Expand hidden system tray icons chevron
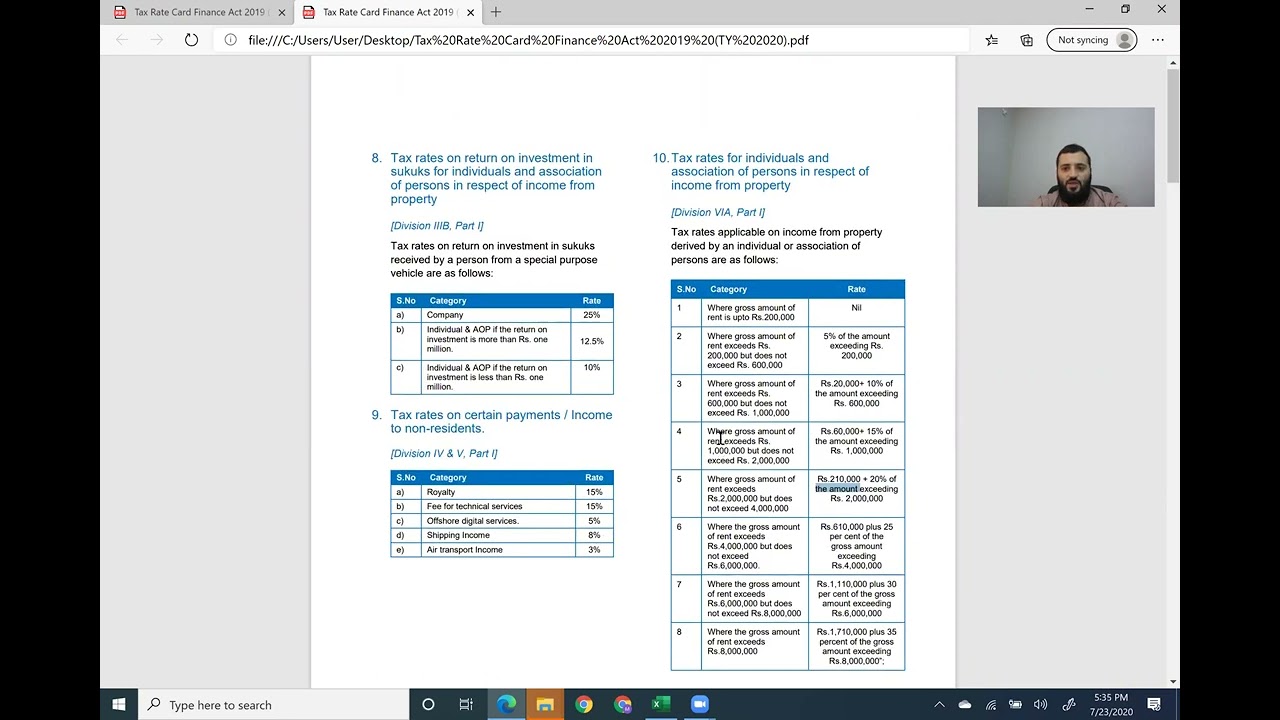Screen dimensions: 1280x720 (x=939, y=704)
